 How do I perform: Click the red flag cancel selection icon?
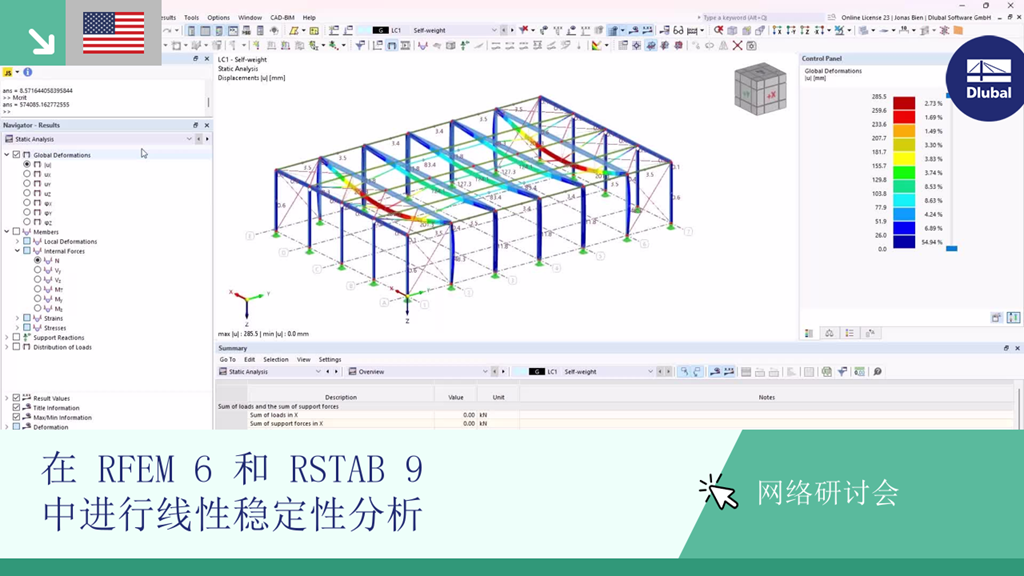(x=524, y=30)
